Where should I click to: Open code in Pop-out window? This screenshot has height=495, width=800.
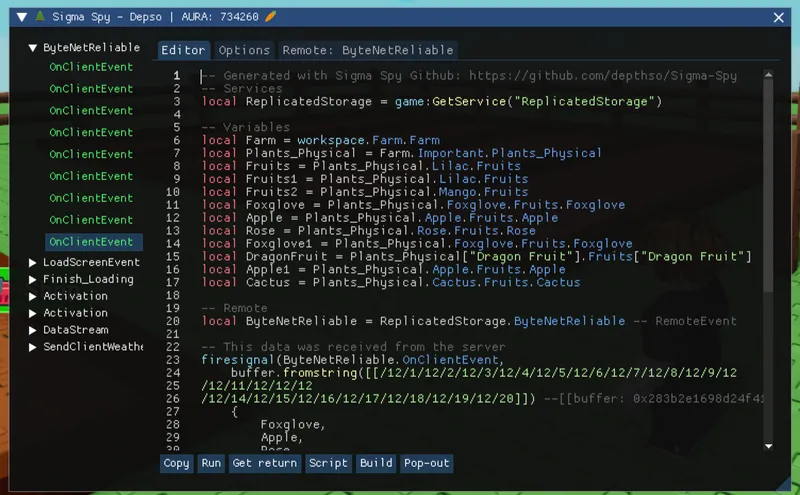426,463
